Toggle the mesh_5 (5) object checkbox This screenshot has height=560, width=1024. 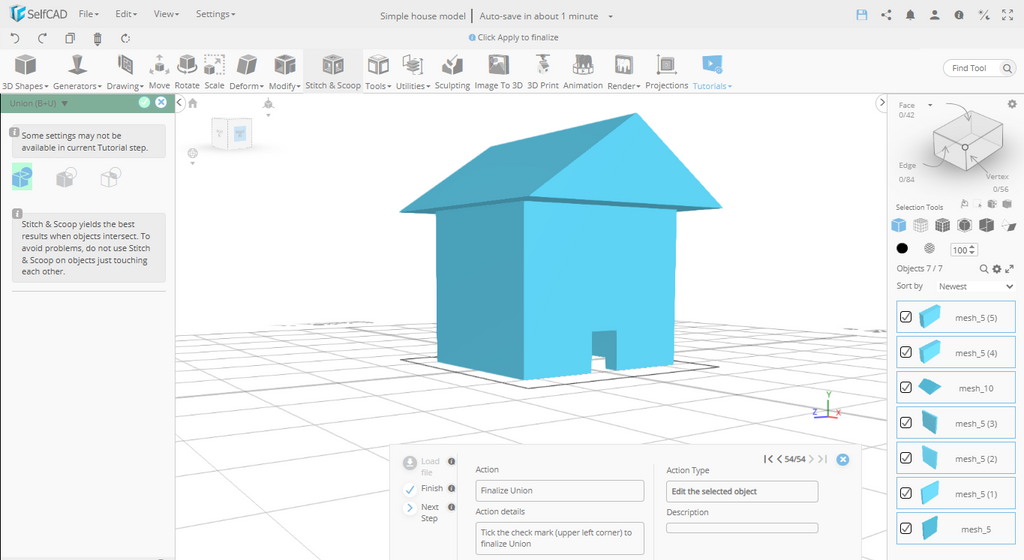click(x=906, y=317)
